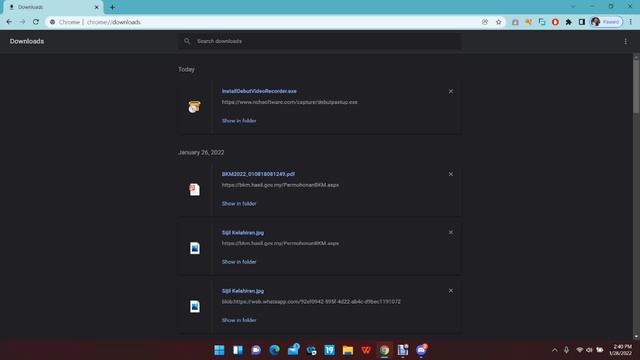The width and height of the screenshot is (640, 360).
Task: Click the chrome://downloads address bar
Action: click(x=261, y=22)
